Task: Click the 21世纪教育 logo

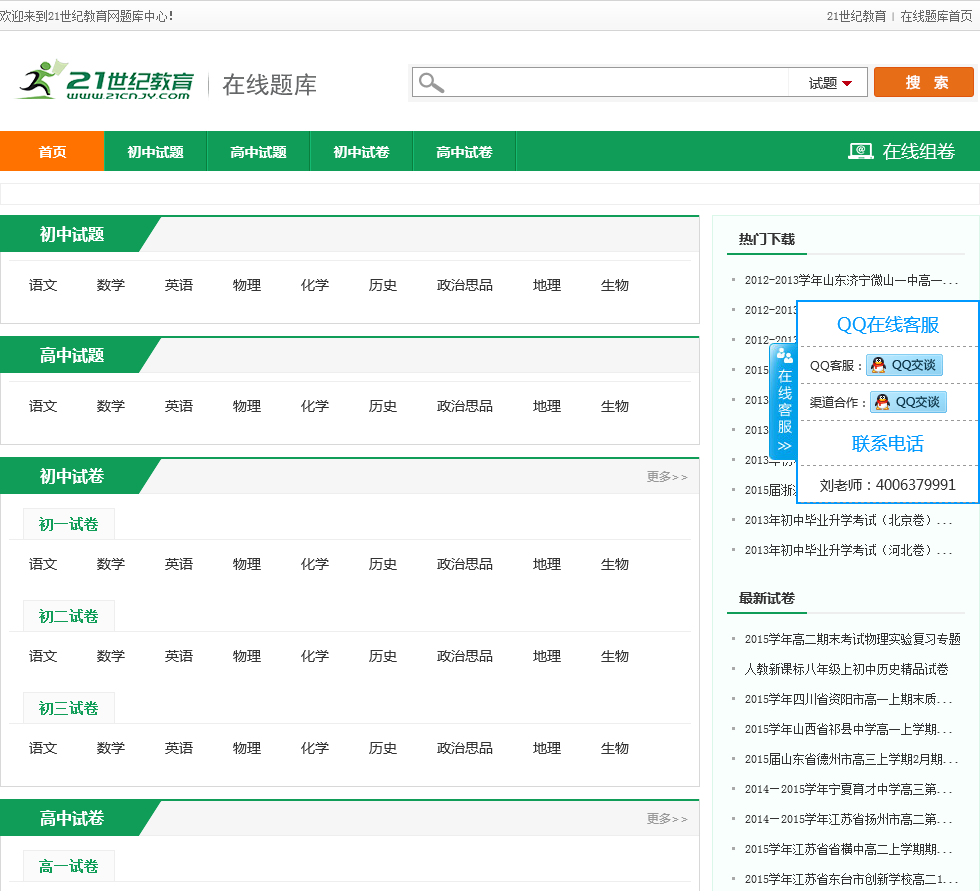Action: (105, 81)
